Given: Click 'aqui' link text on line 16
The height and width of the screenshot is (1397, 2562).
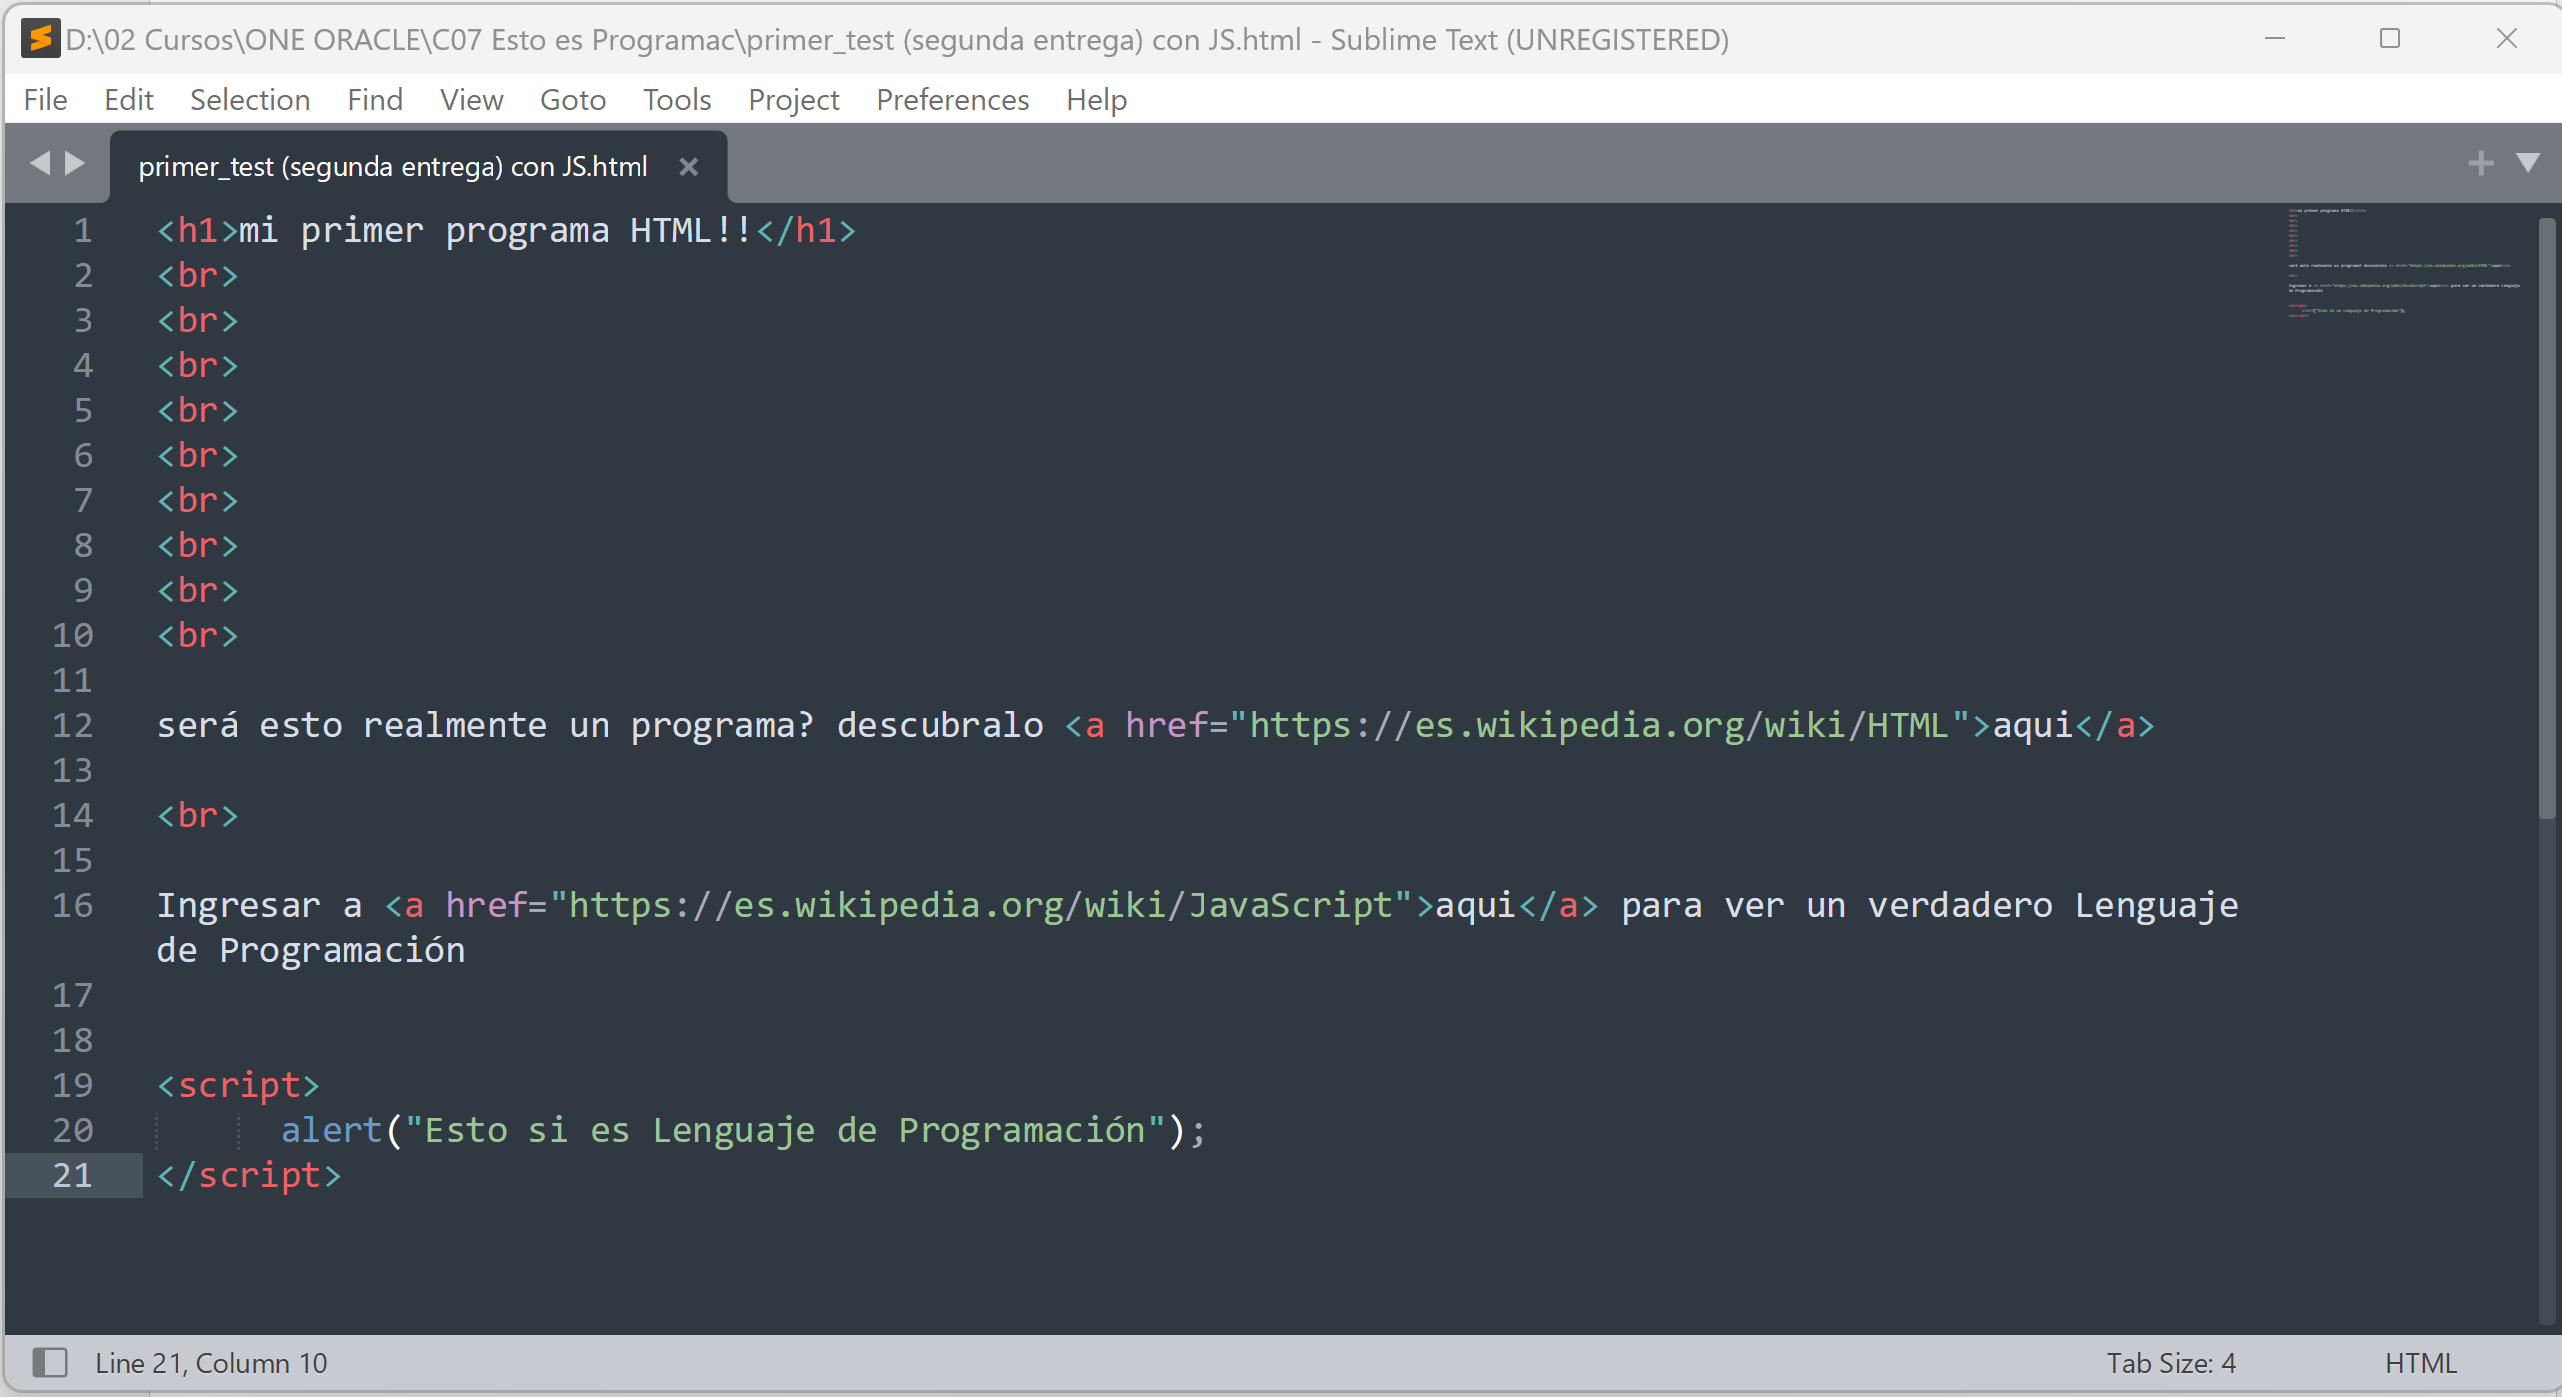Looking at the screenshot, I should coord(1476,906).
